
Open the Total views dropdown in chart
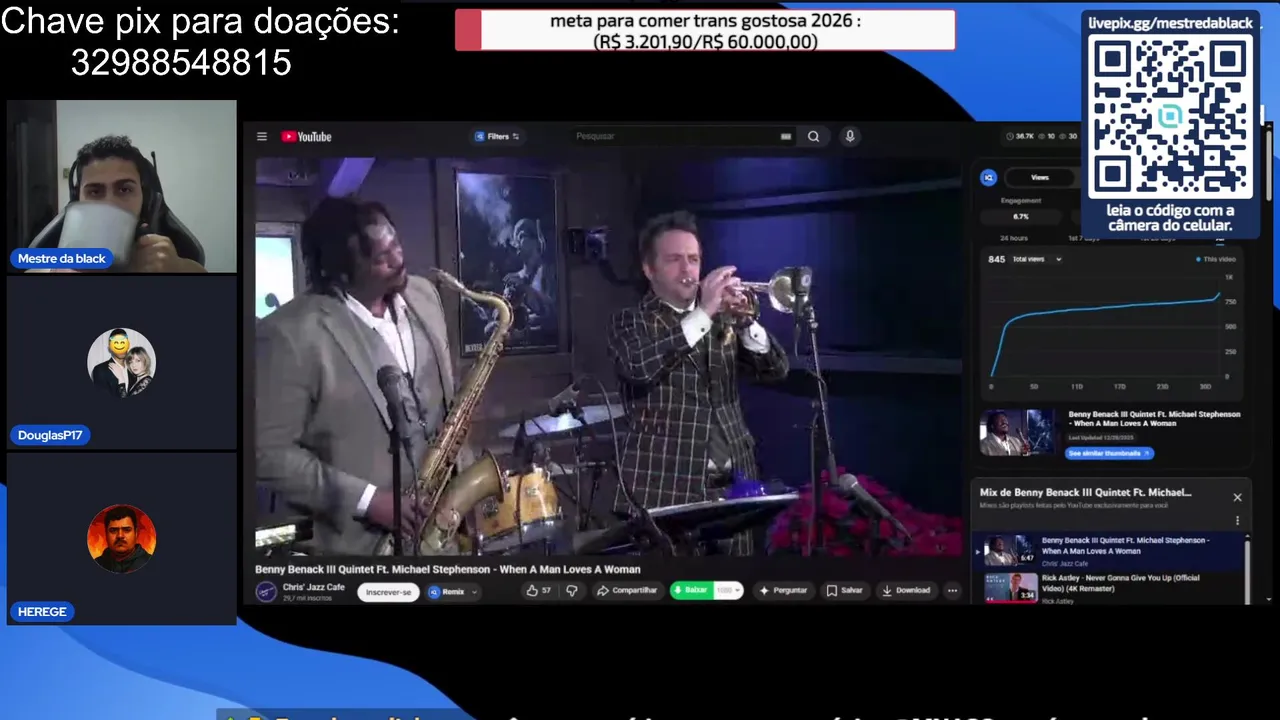pyautogui.click(x=1036, y=259)
